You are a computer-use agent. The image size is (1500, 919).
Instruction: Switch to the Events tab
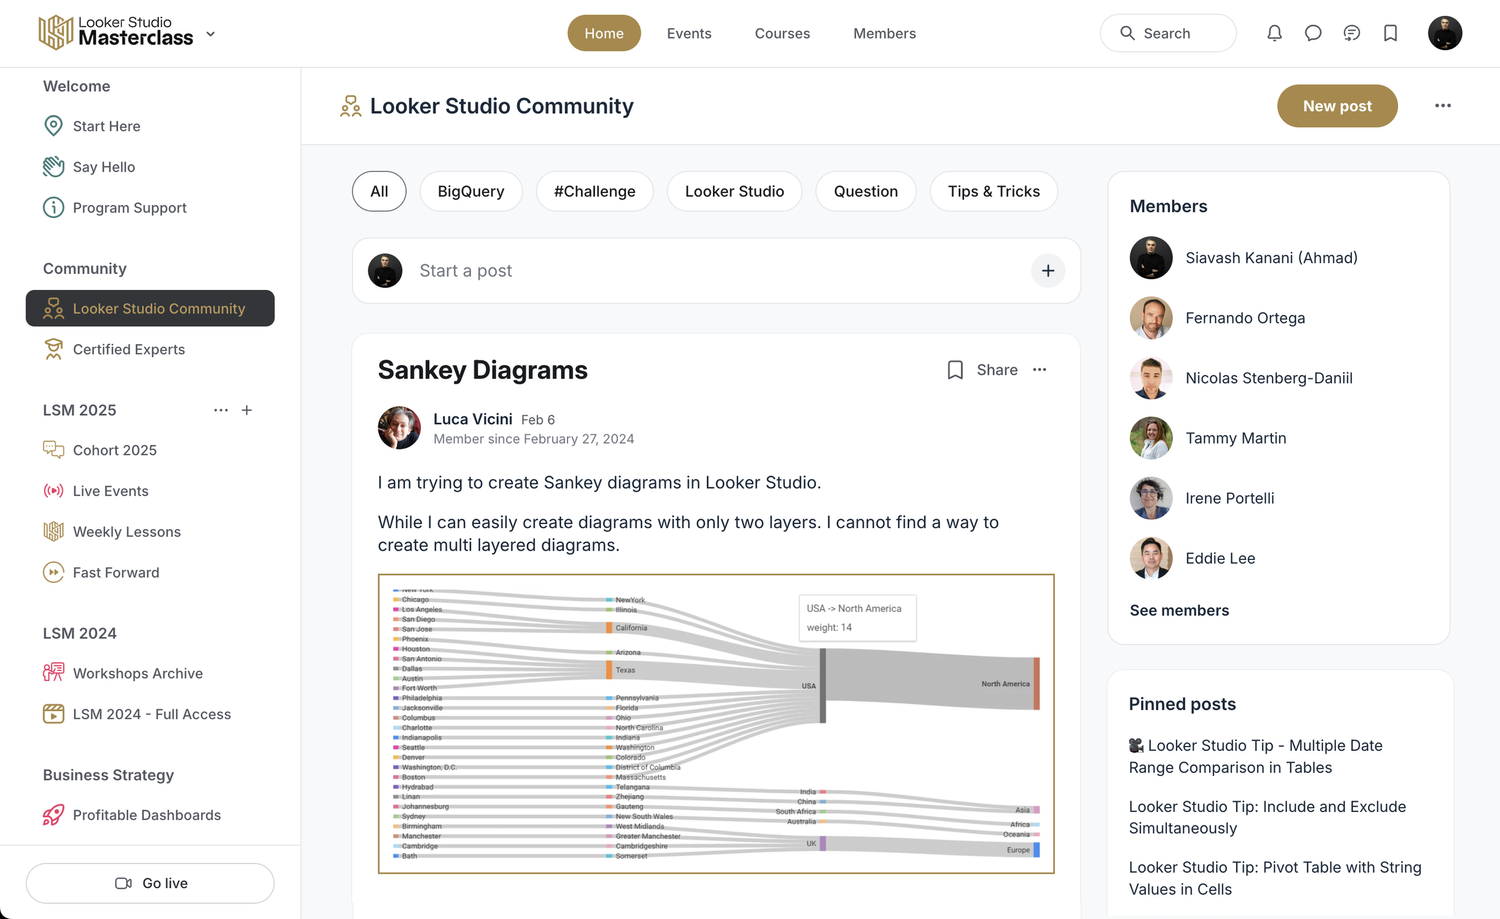[689, 33]
